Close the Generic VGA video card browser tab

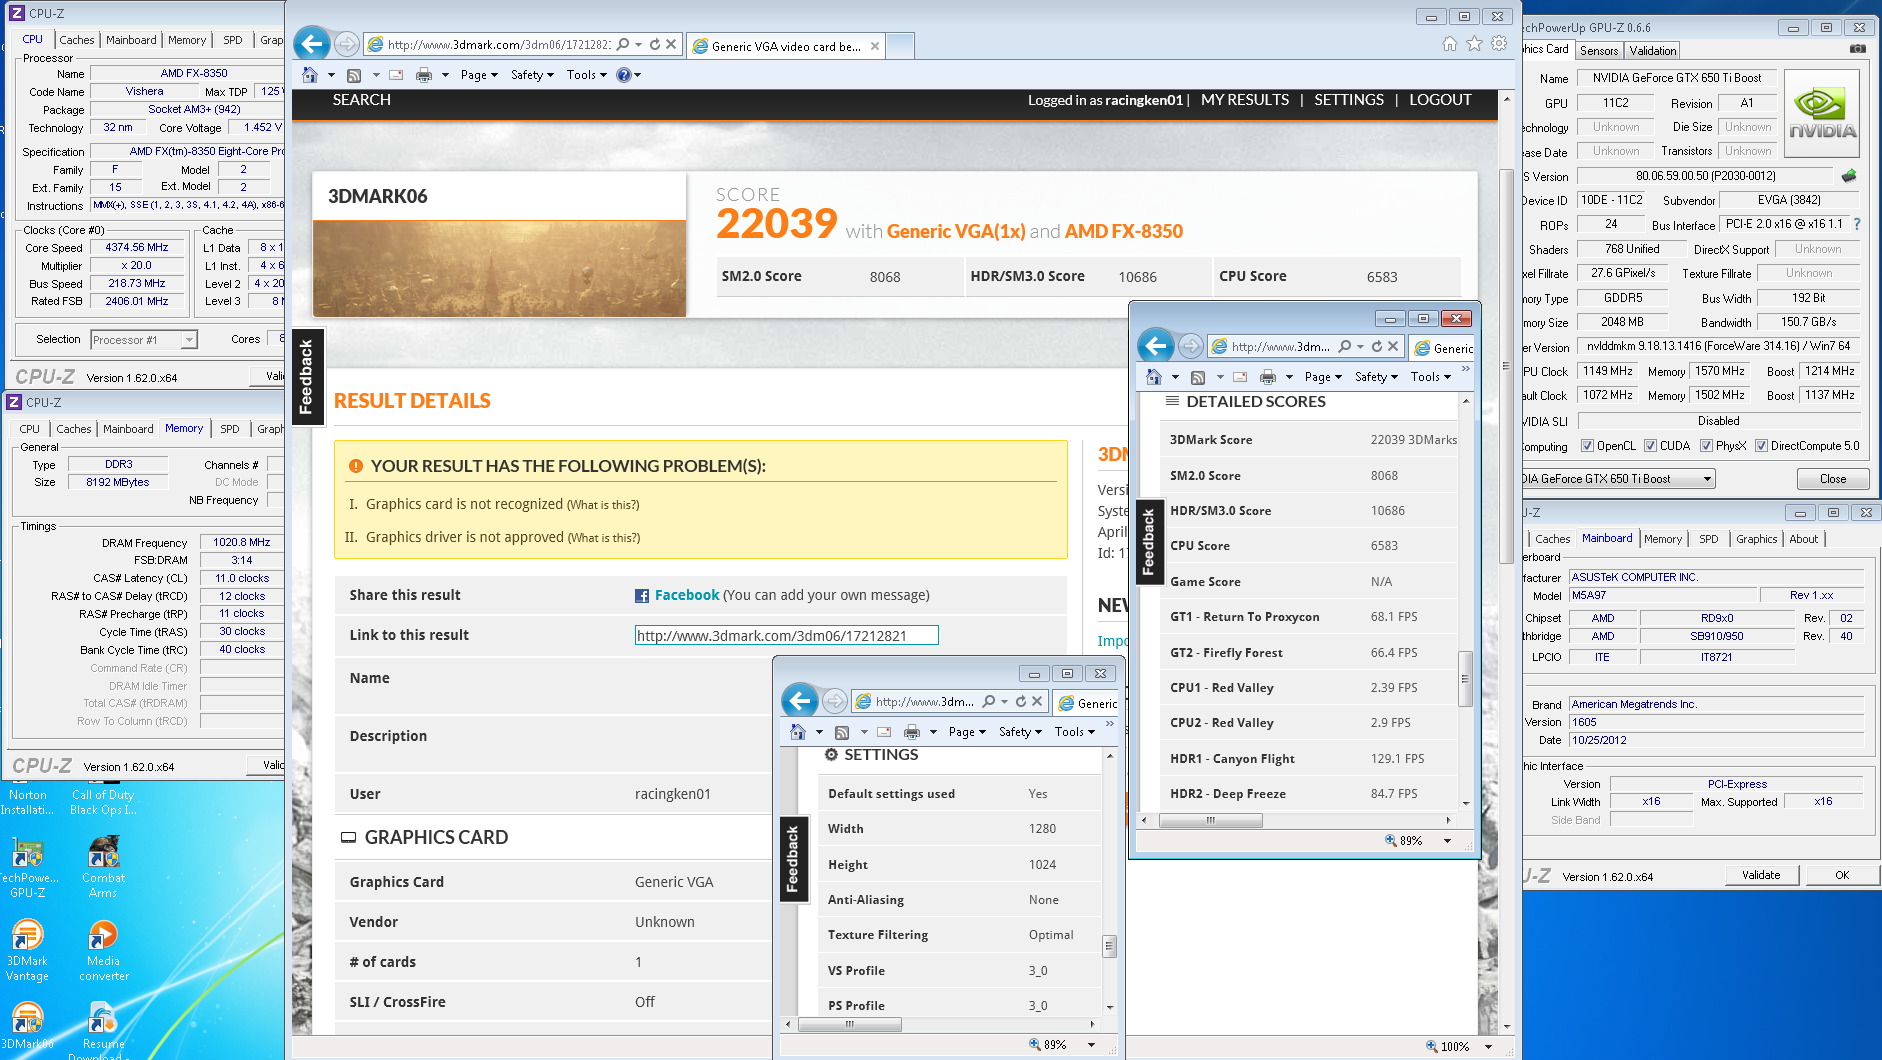pos(875,46)
